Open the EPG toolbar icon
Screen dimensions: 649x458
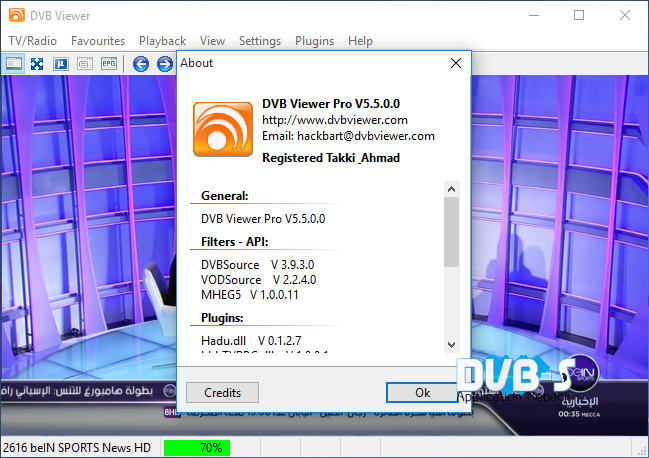(109, 64)
